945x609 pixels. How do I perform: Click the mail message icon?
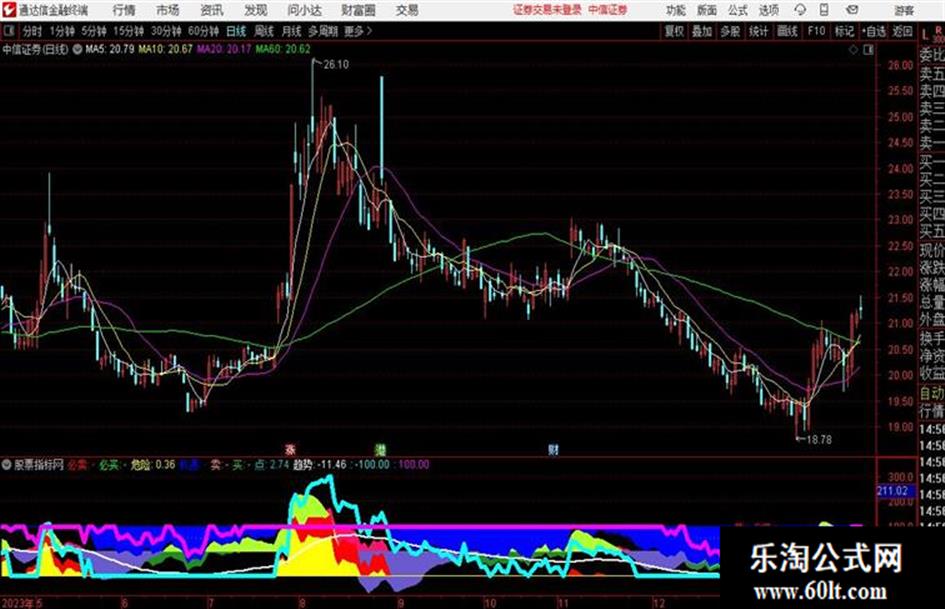point(852,10)
